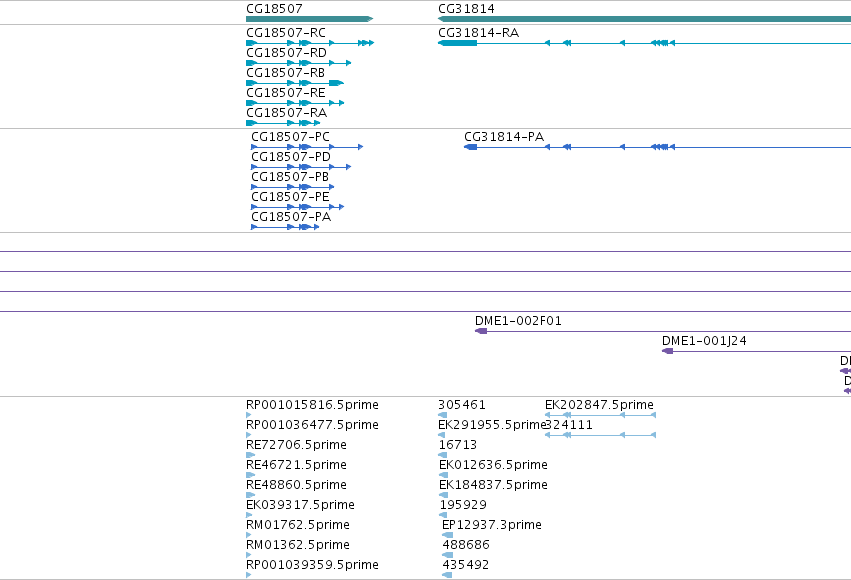Click the CG18507-RB exon arrow glyph
851x580 pixels.
tap(295, 83)
